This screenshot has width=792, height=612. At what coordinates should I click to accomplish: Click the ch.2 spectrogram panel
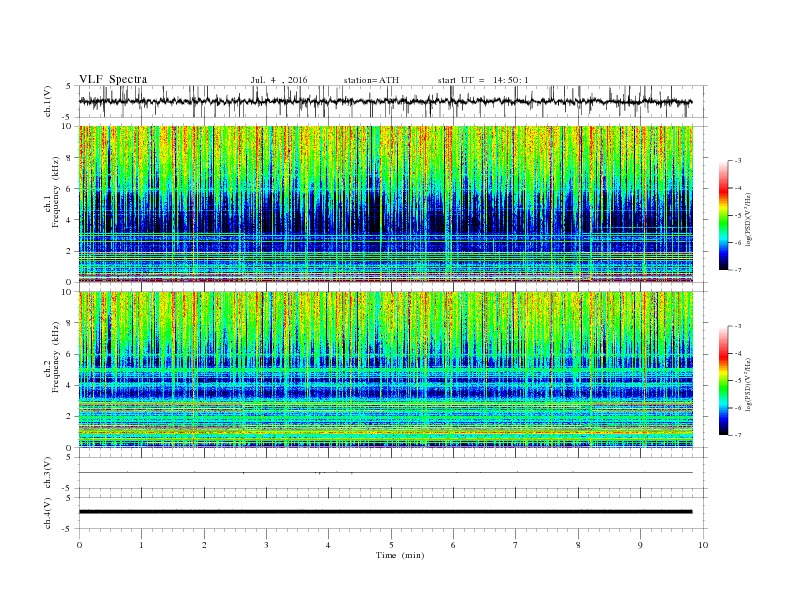point(386,370)
